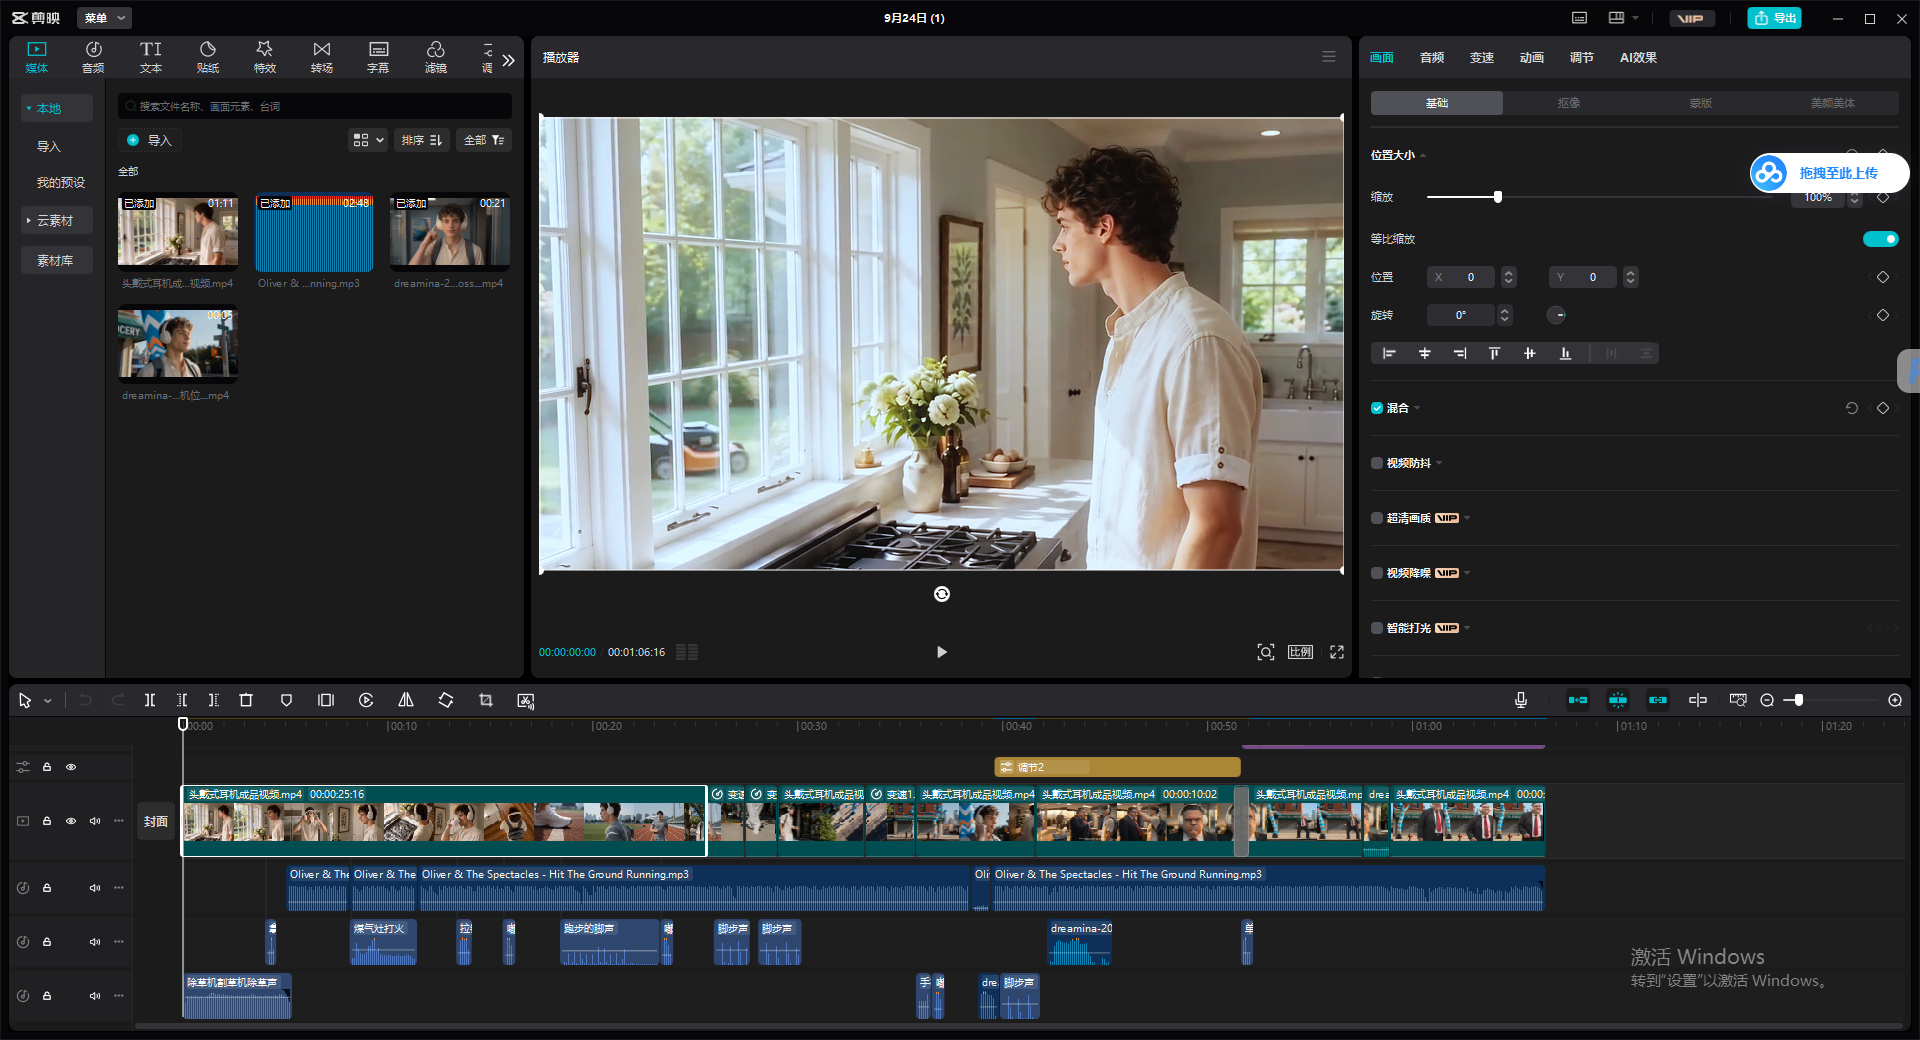
Task: Open the 转场 transitions panel
Action: click(321, 57)
